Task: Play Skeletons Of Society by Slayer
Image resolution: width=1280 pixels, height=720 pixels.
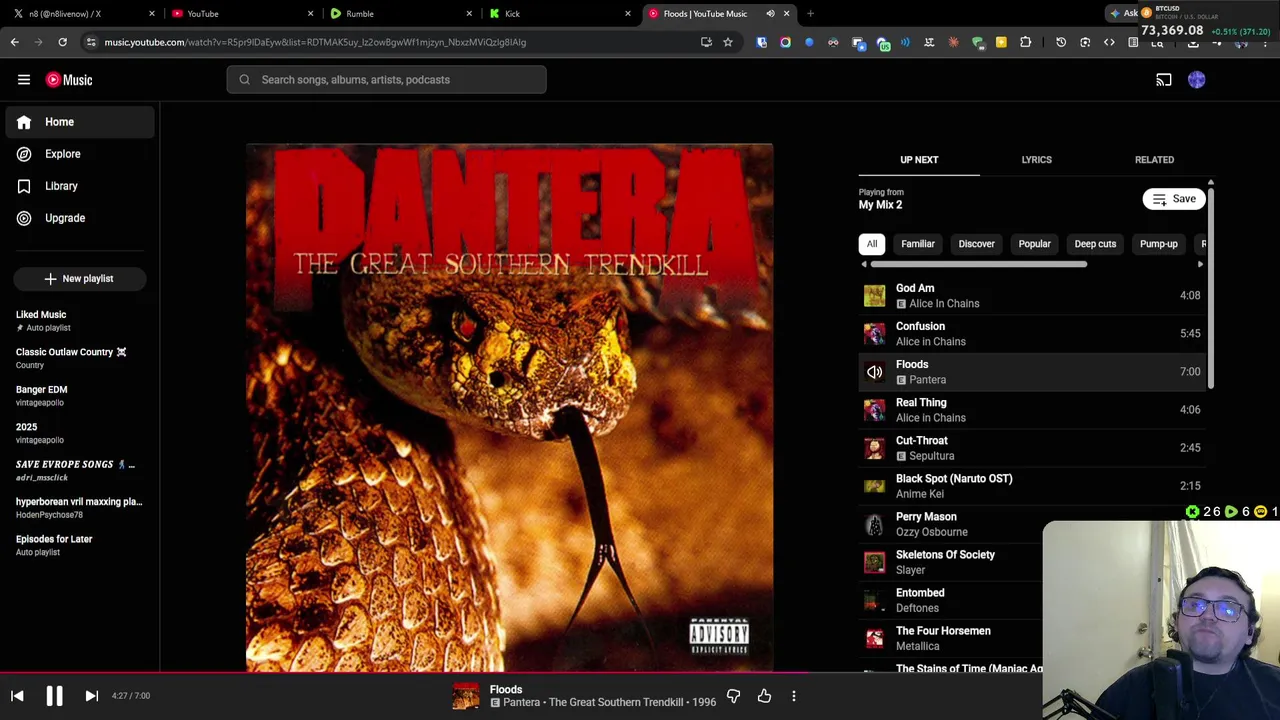Action: pyautogui.click(x=950, y=562)
